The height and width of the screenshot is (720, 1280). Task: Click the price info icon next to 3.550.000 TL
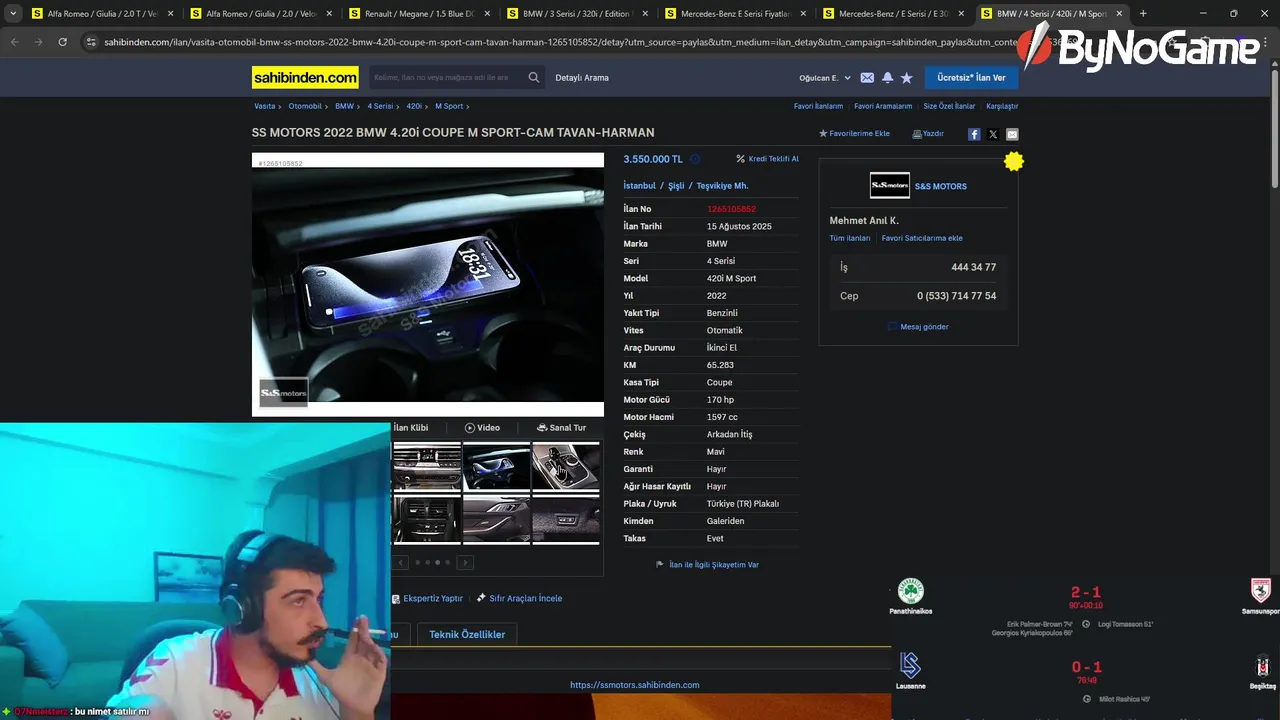(x=695, y=159)
